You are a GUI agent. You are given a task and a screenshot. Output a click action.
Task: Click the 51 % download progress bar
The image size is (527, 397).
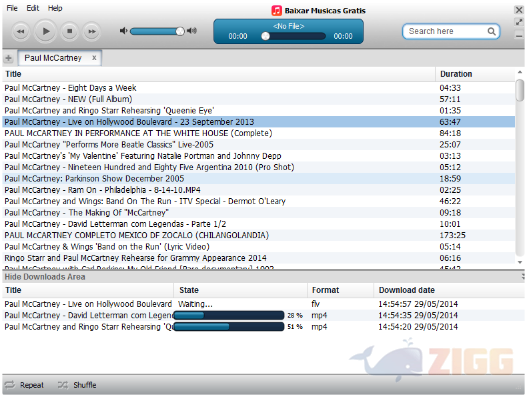[229, 327]
